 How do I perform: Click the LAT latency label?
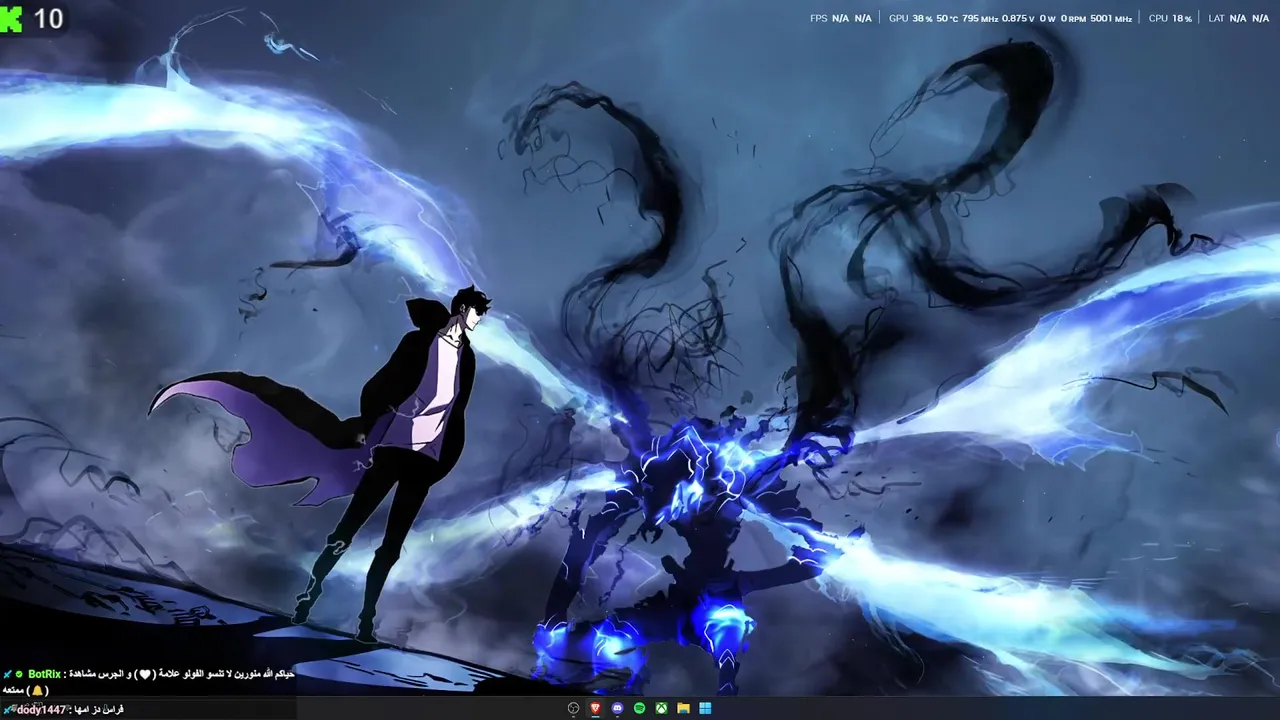[1216, 18]
